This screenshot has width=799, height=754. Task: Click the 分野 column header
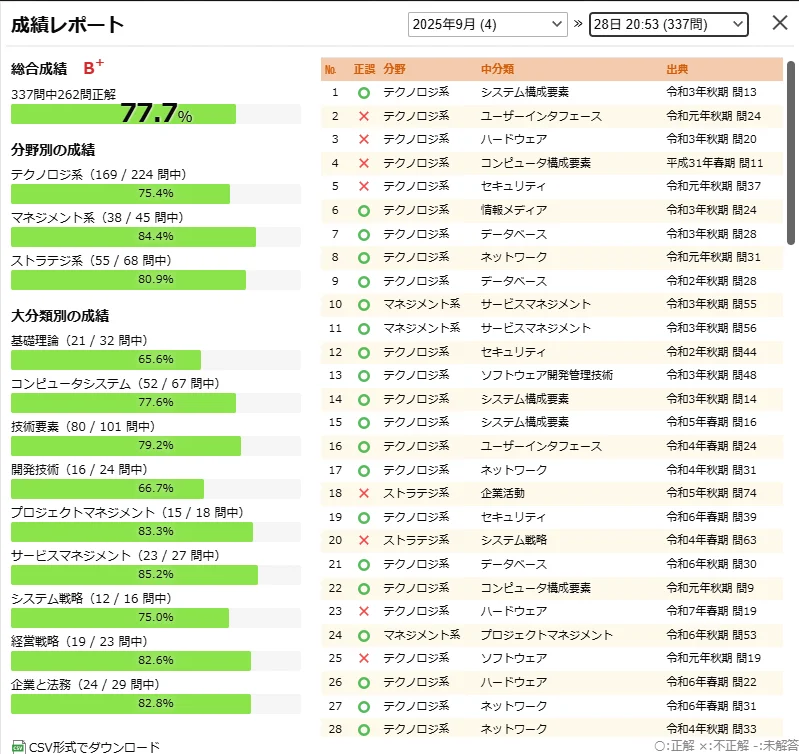[x=394, y=69]
